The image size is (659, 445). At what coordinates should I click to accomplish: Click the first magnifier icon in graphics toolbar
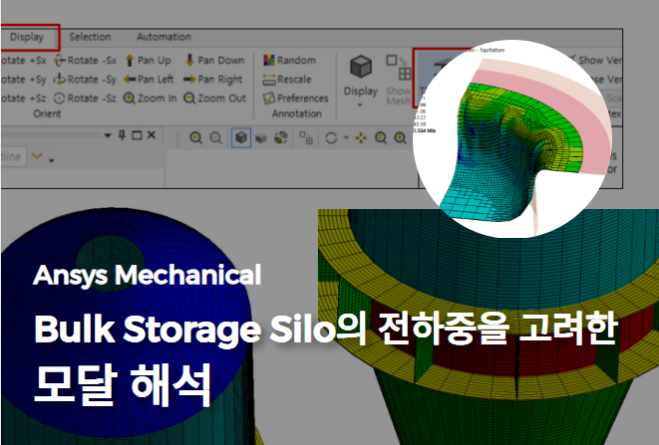[195, 138]
